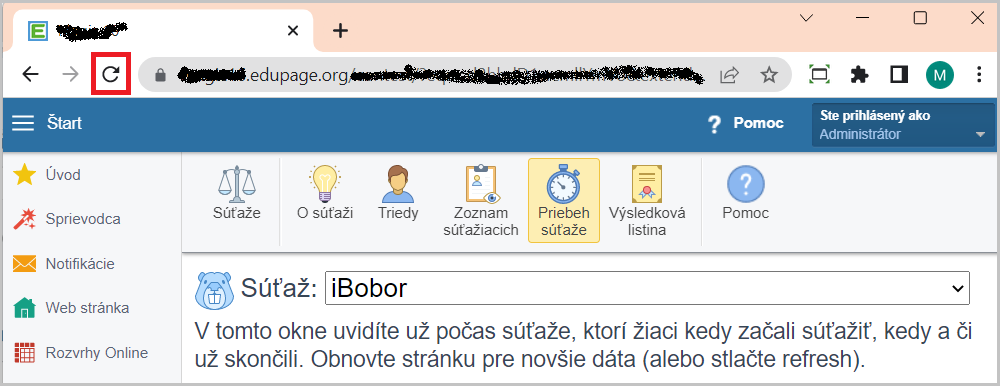Expand the Súťaž iBobor dropdown
1000x386 pixels.
647,288
